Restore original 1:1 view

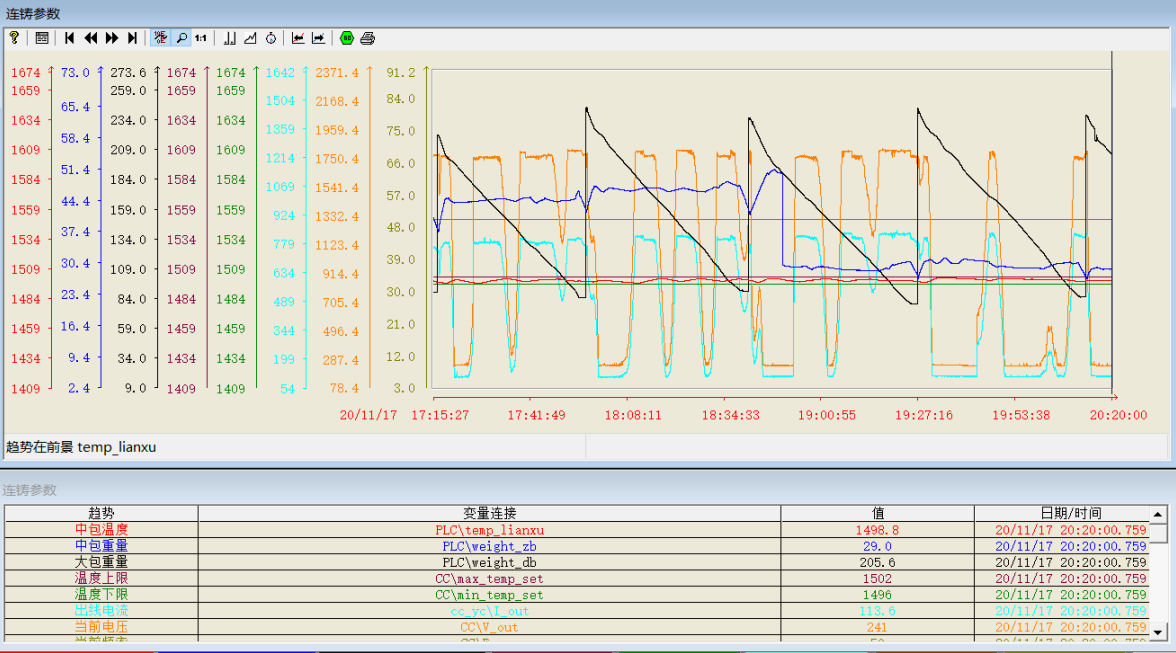pos(201,37)
